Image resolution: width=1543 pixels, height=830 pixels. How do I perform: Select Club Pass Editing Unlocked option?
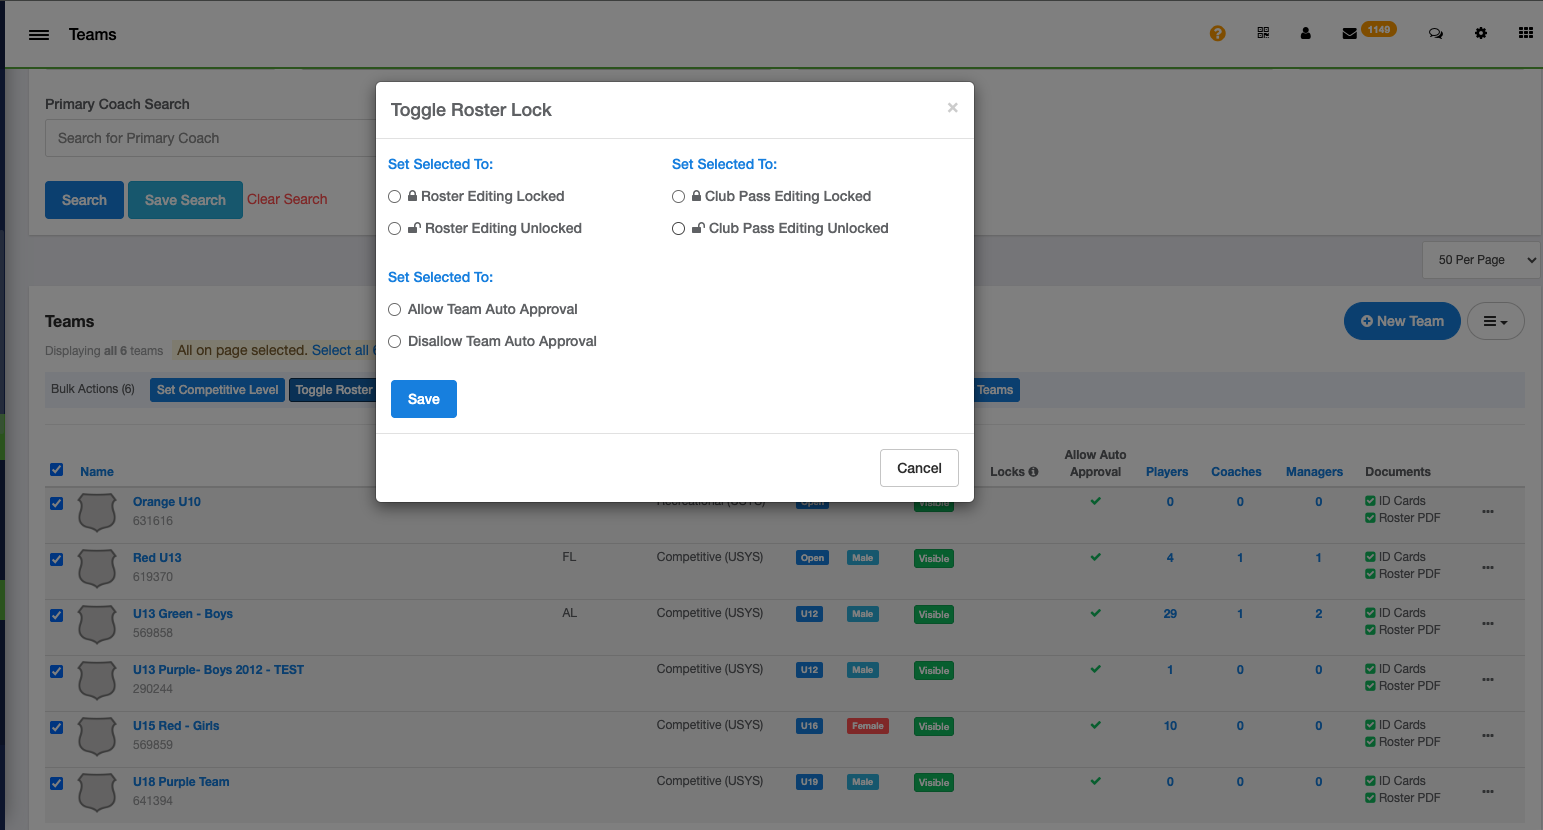[679, 229]
